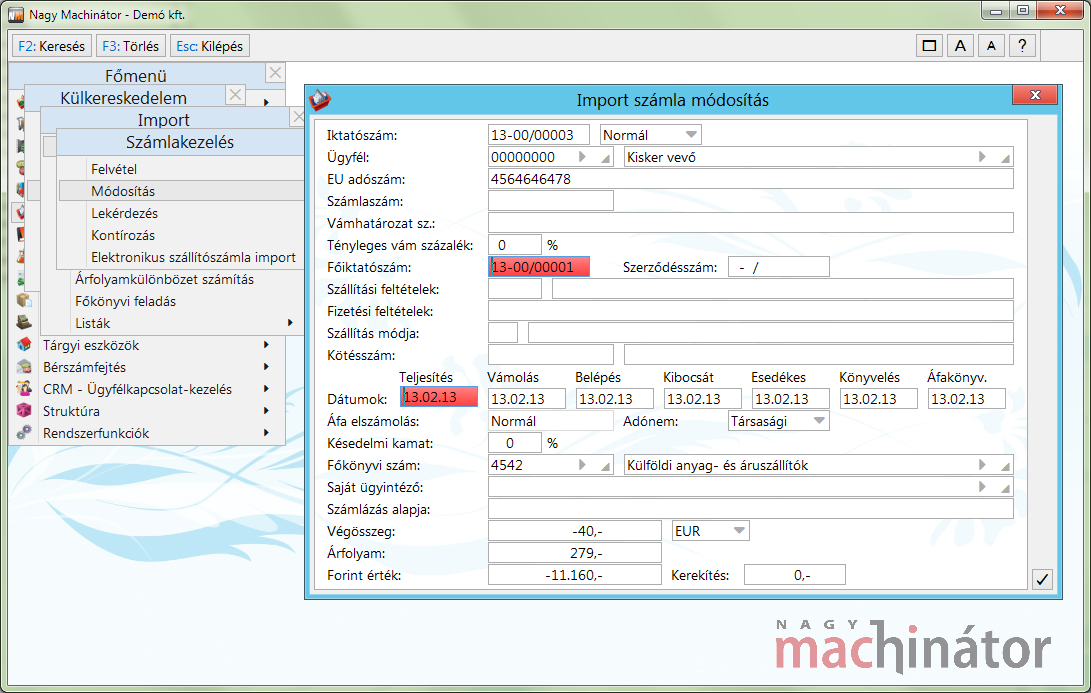
Task: Click the Kerekítés field
Action: point(795,575)
